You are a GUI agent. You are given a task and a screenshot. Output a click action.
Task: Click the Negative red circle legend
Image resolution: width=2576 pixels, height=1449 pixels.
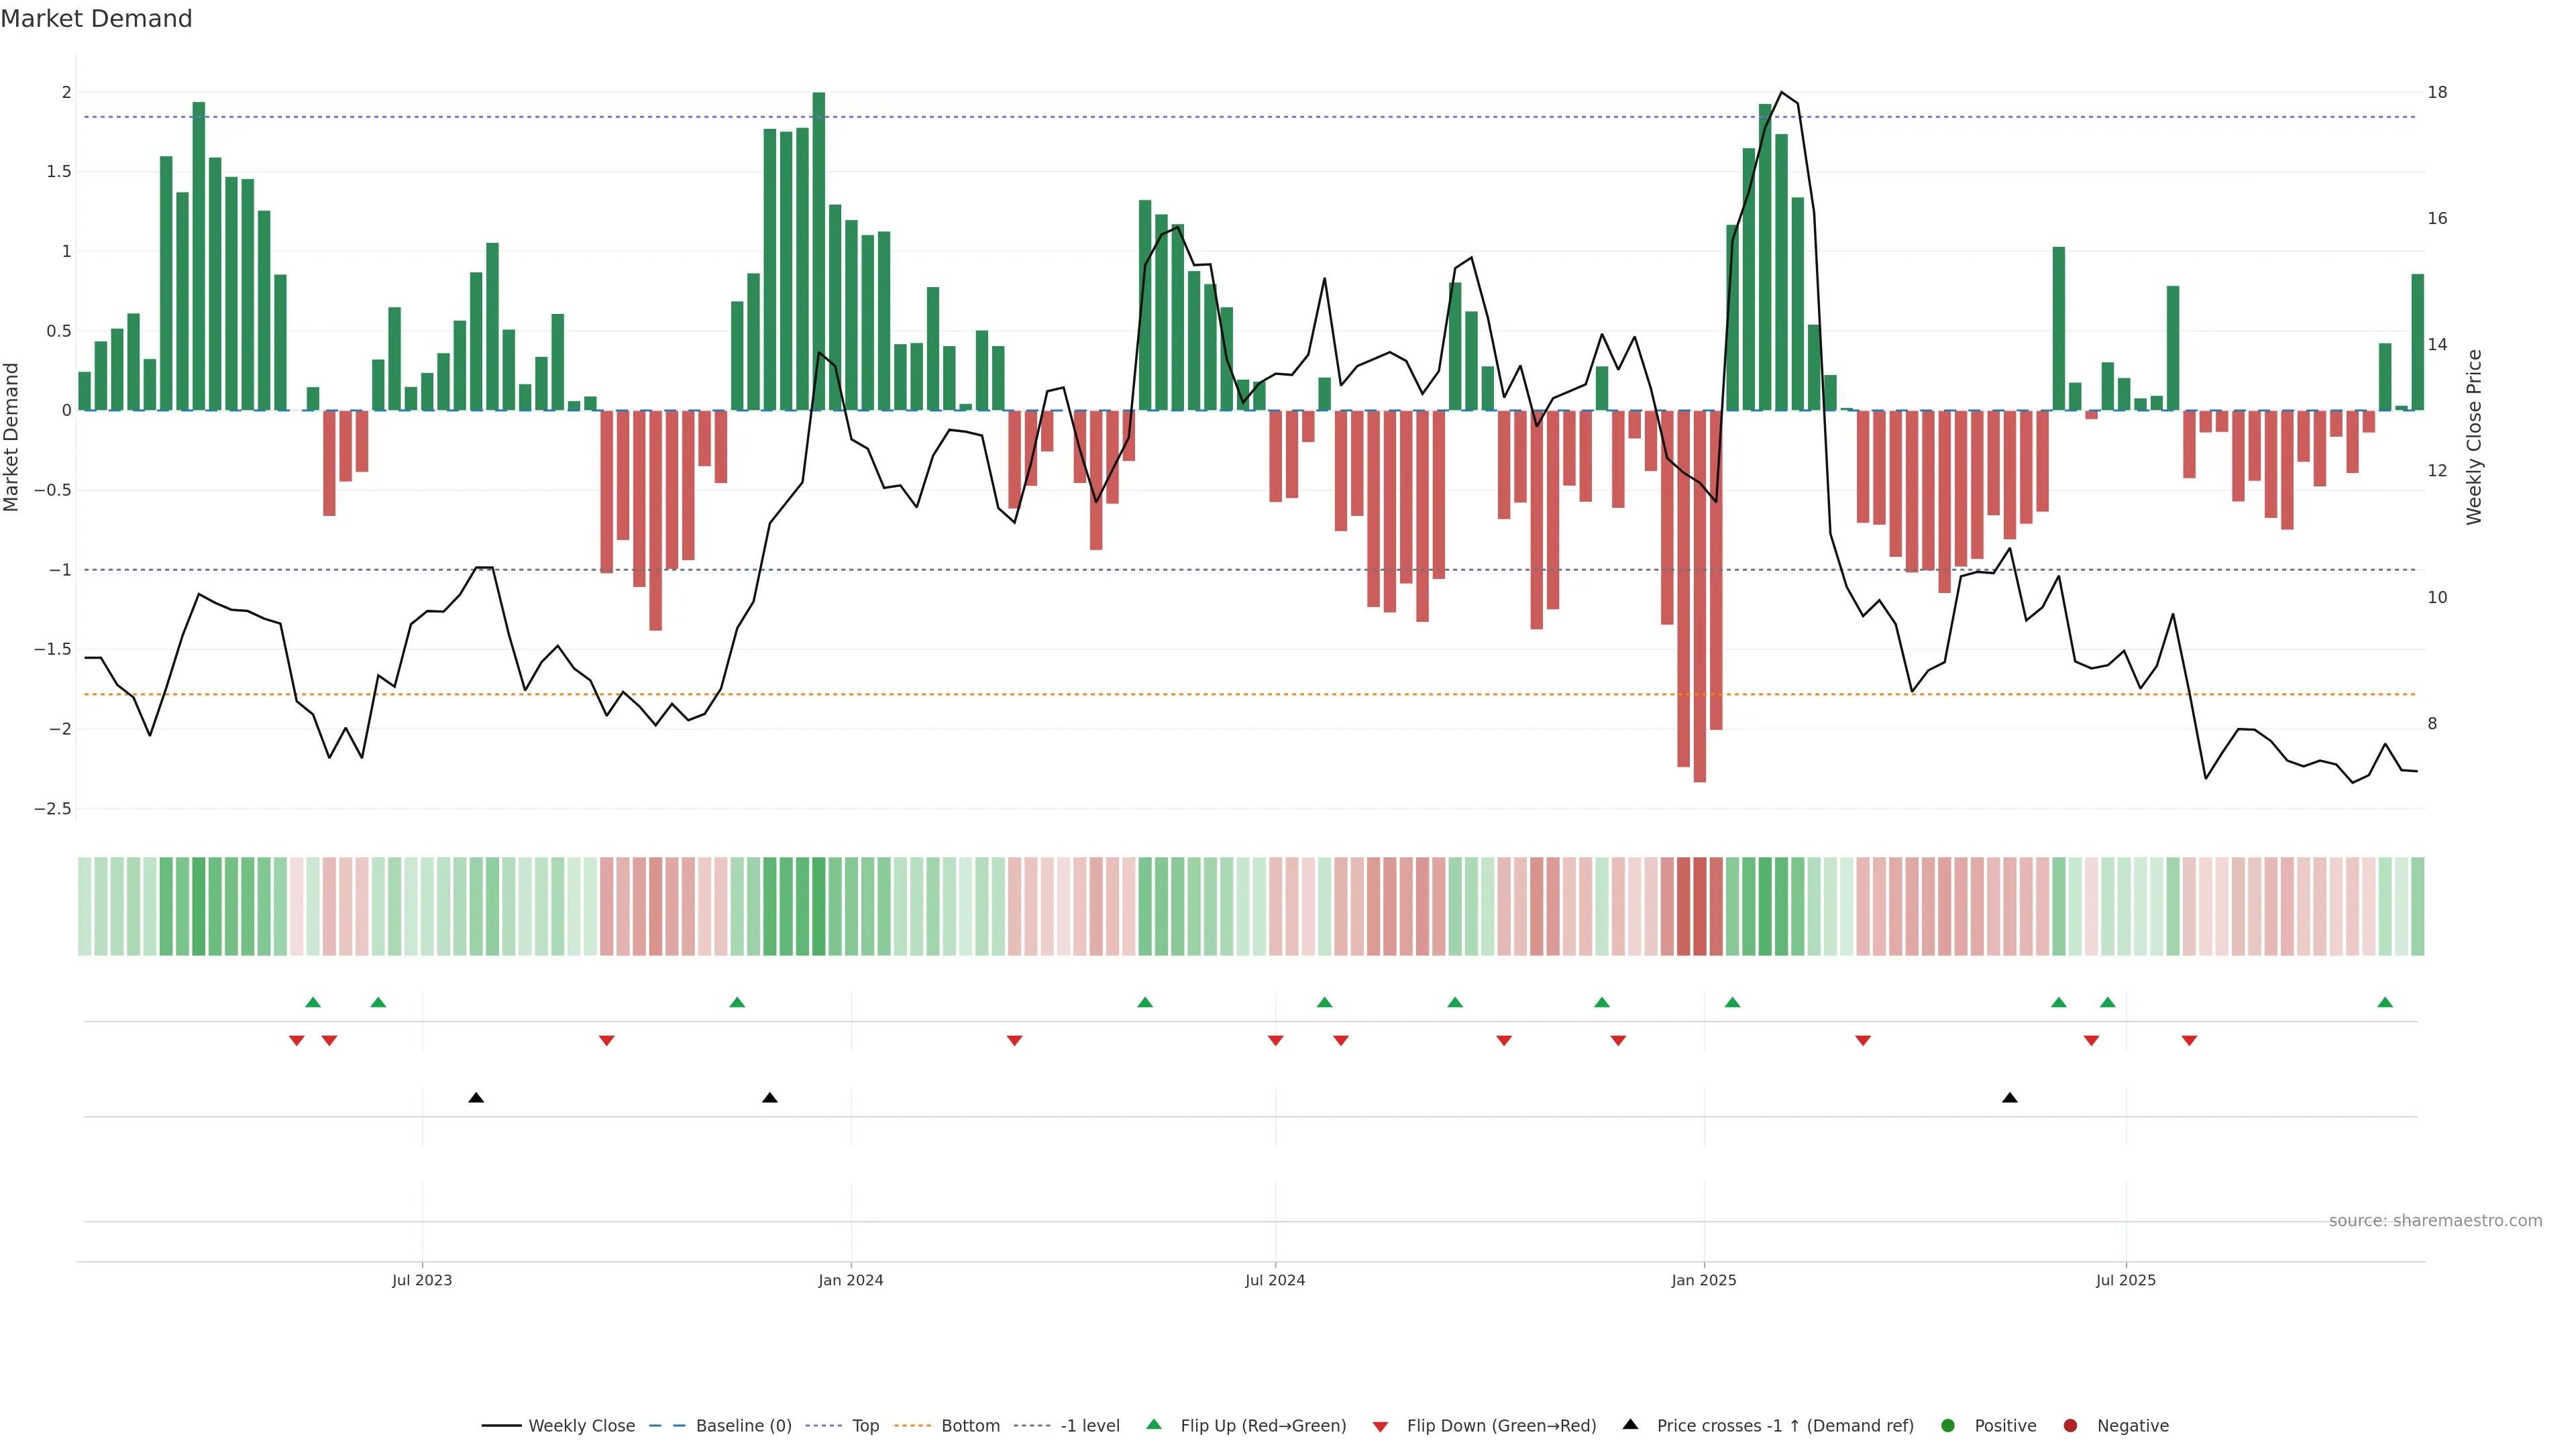pyautogui.click(x=2070, y=1426)
